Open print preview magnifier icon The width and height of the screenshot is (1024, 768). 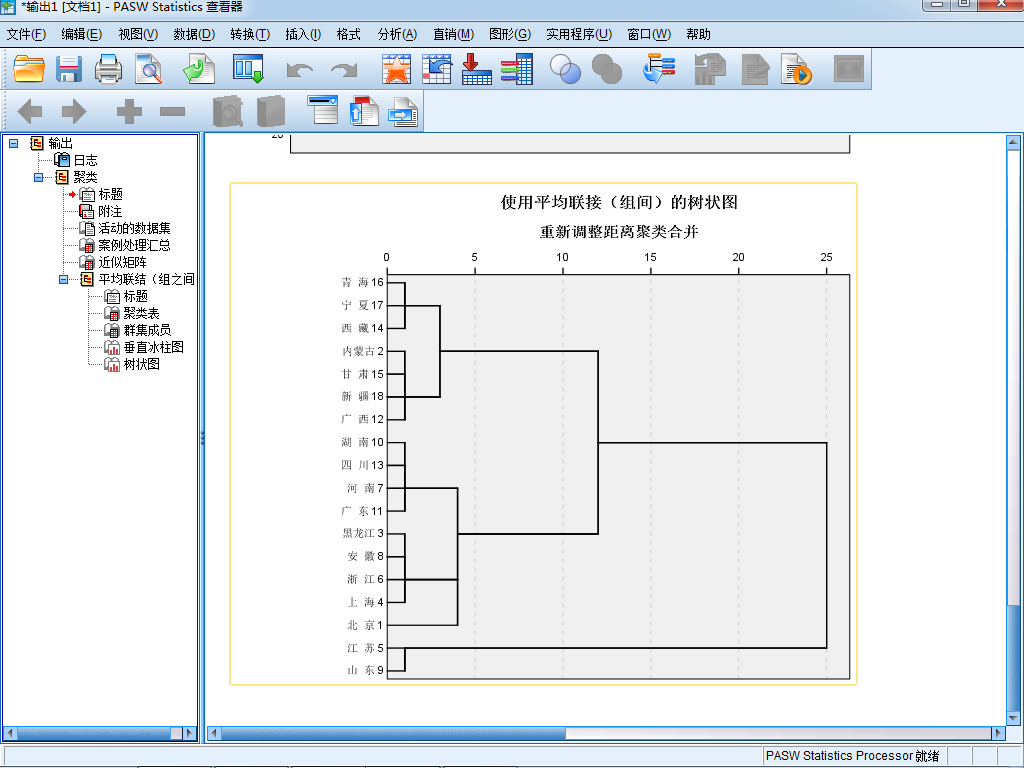point(149,69)
